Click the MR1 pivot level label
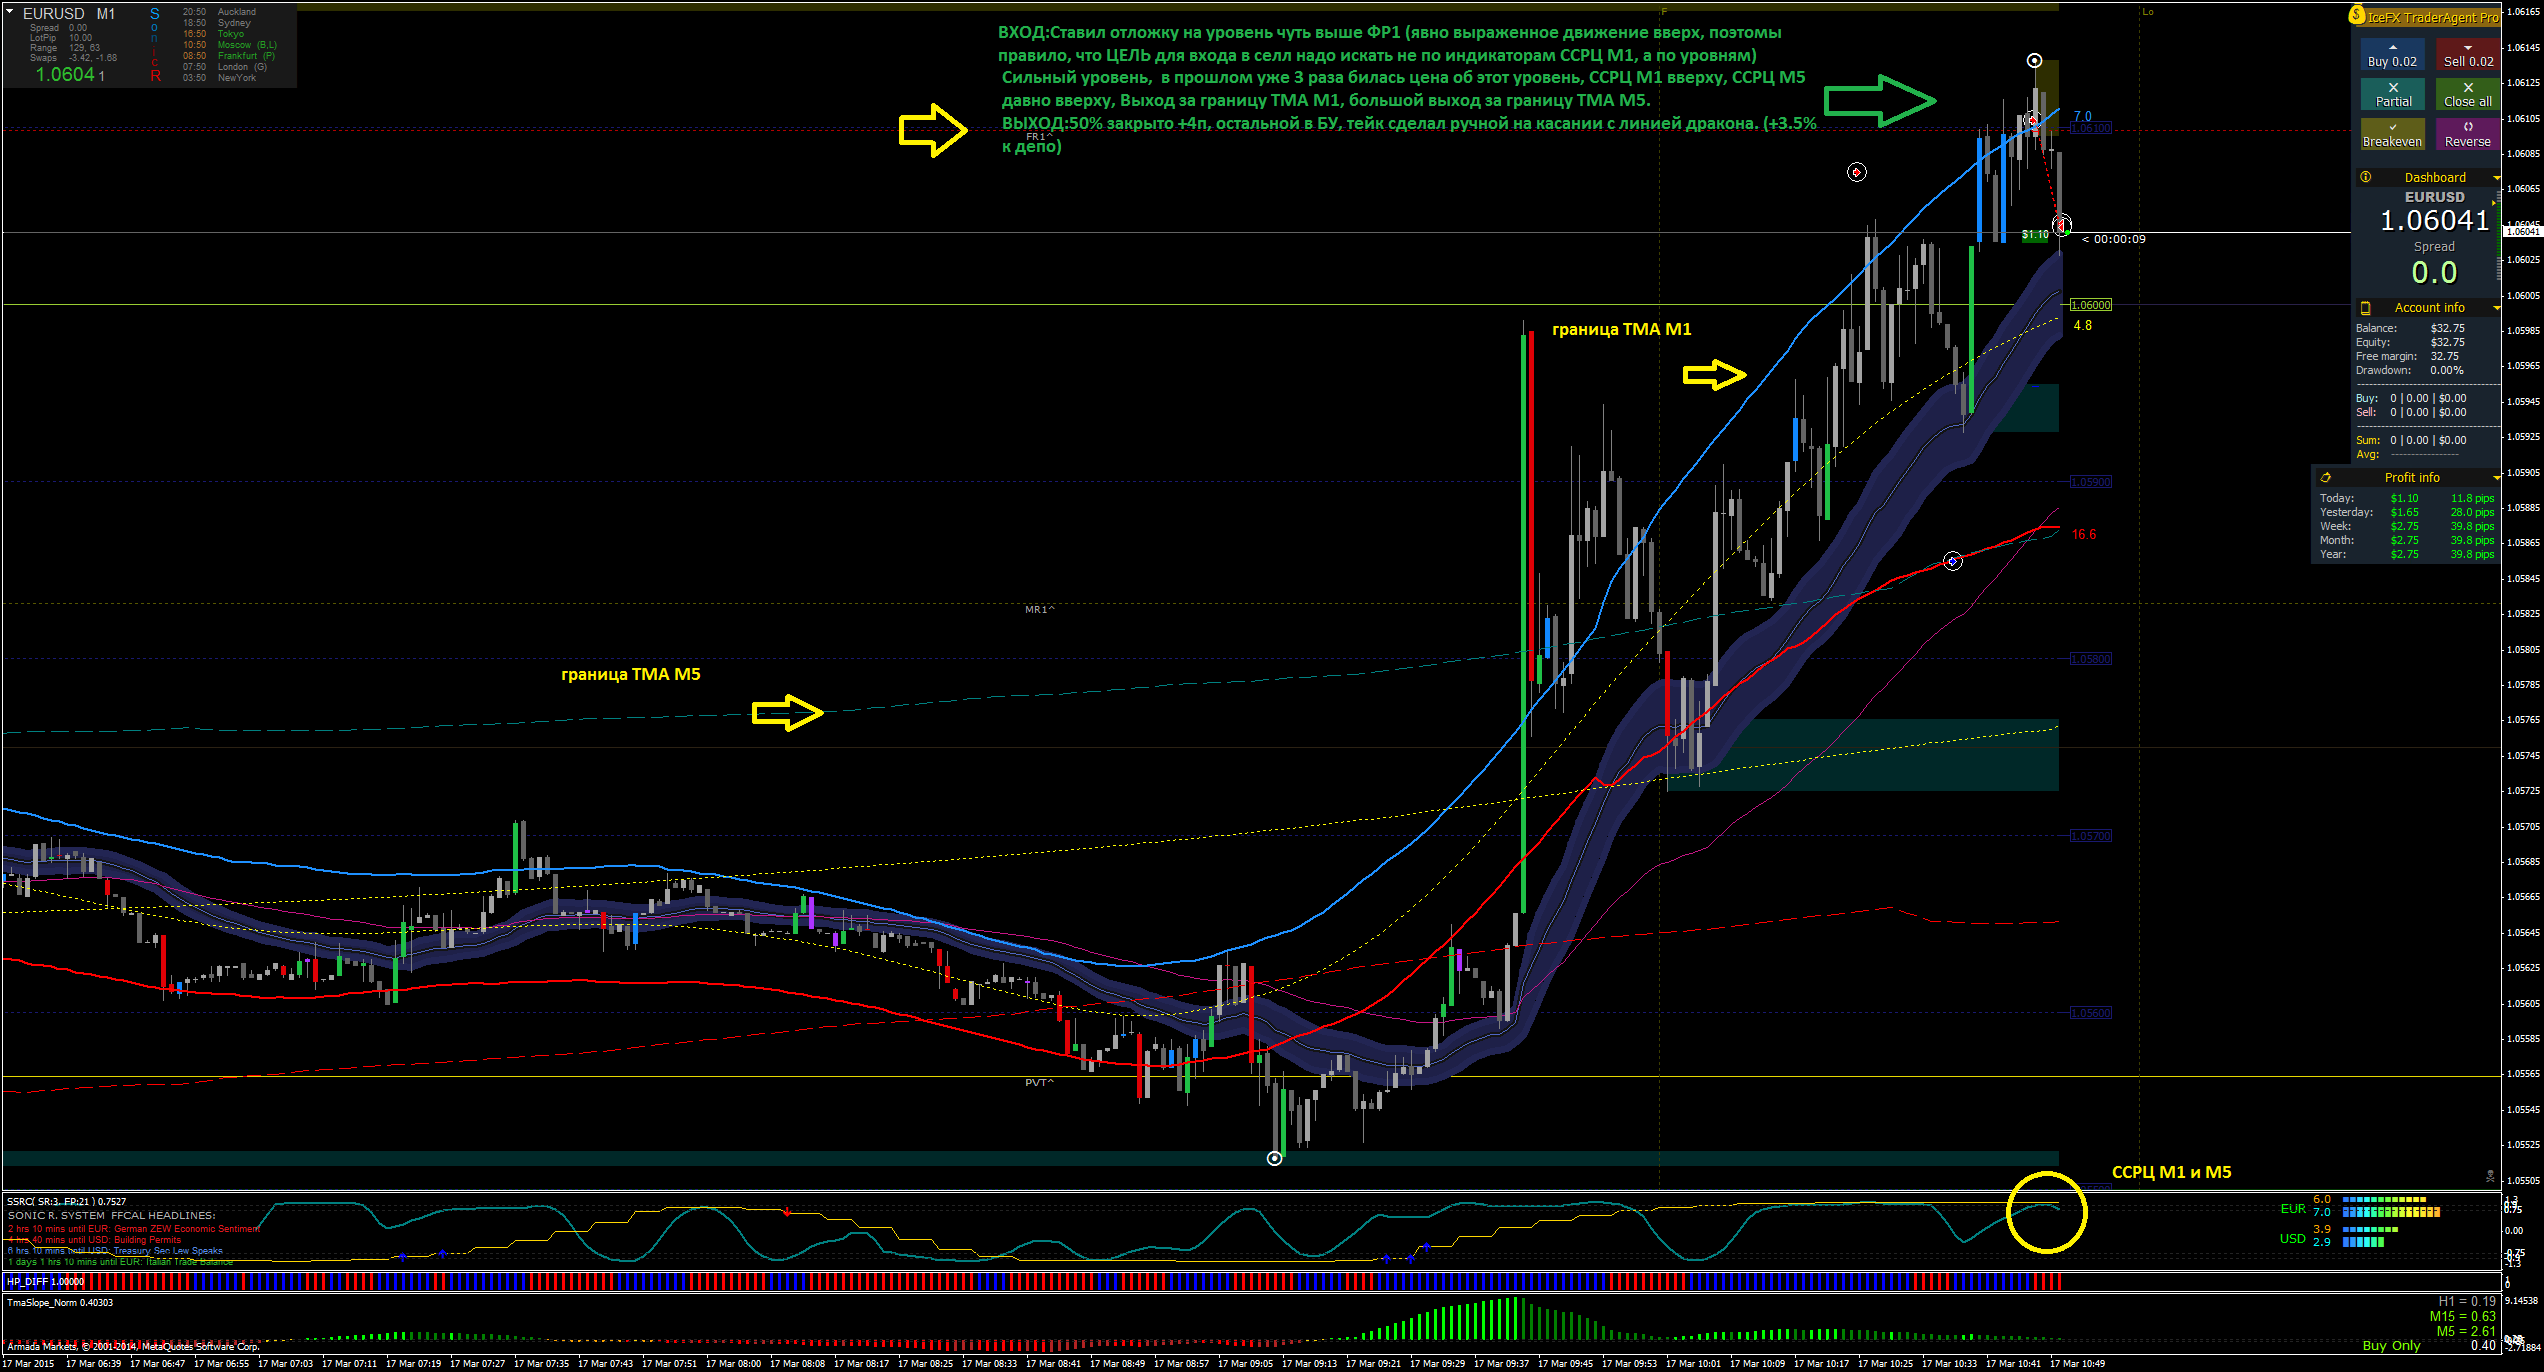 pyautogui.click(x=1039, y=609)
